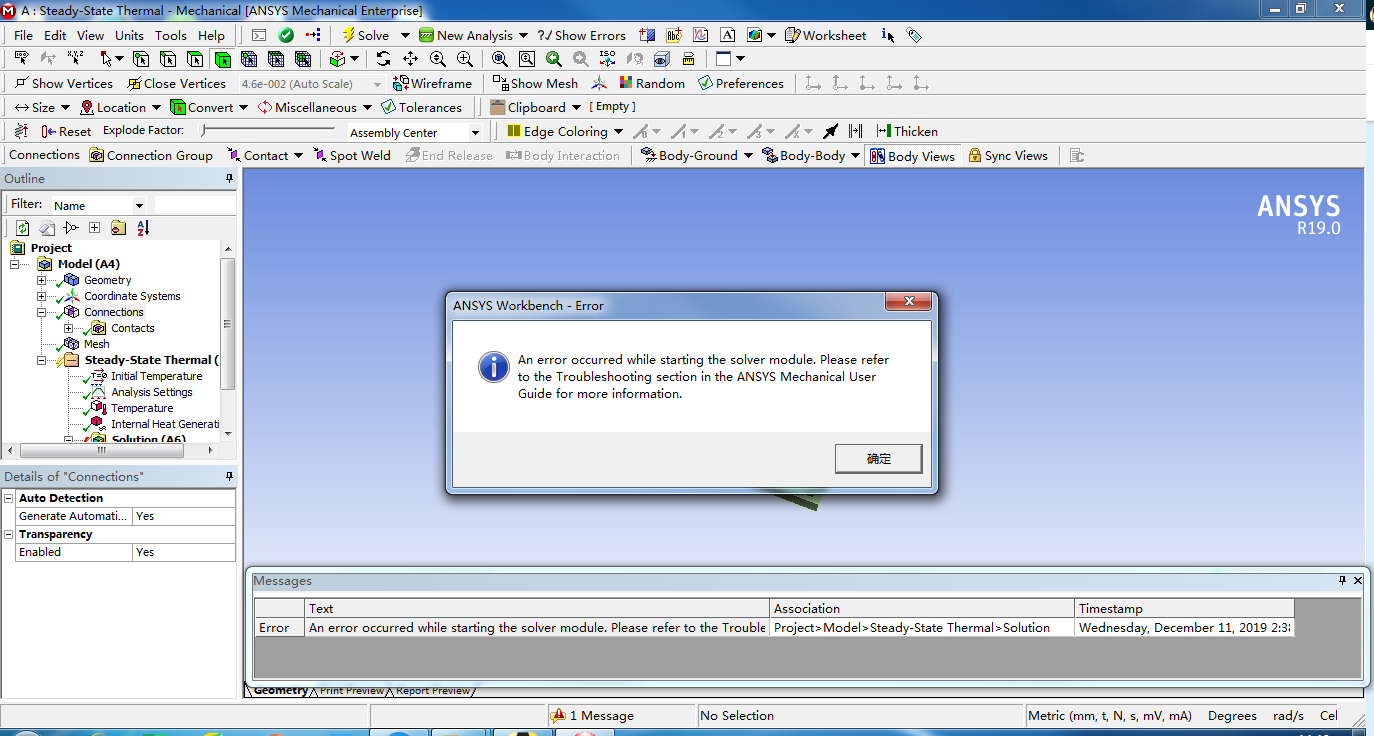Toggle Body Views button
Screen dimensions: 1374x736
(912, 156)
